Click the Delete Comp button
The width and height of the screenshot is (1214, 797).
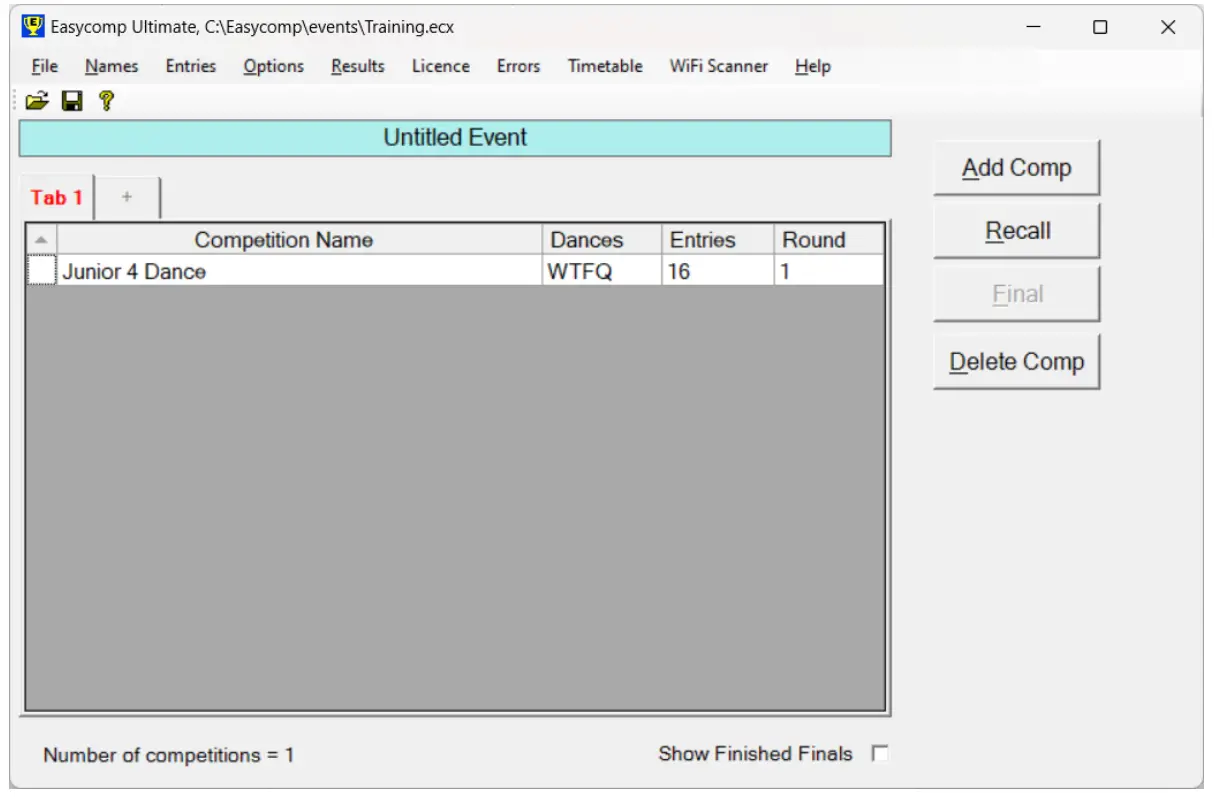[1016, 362]
